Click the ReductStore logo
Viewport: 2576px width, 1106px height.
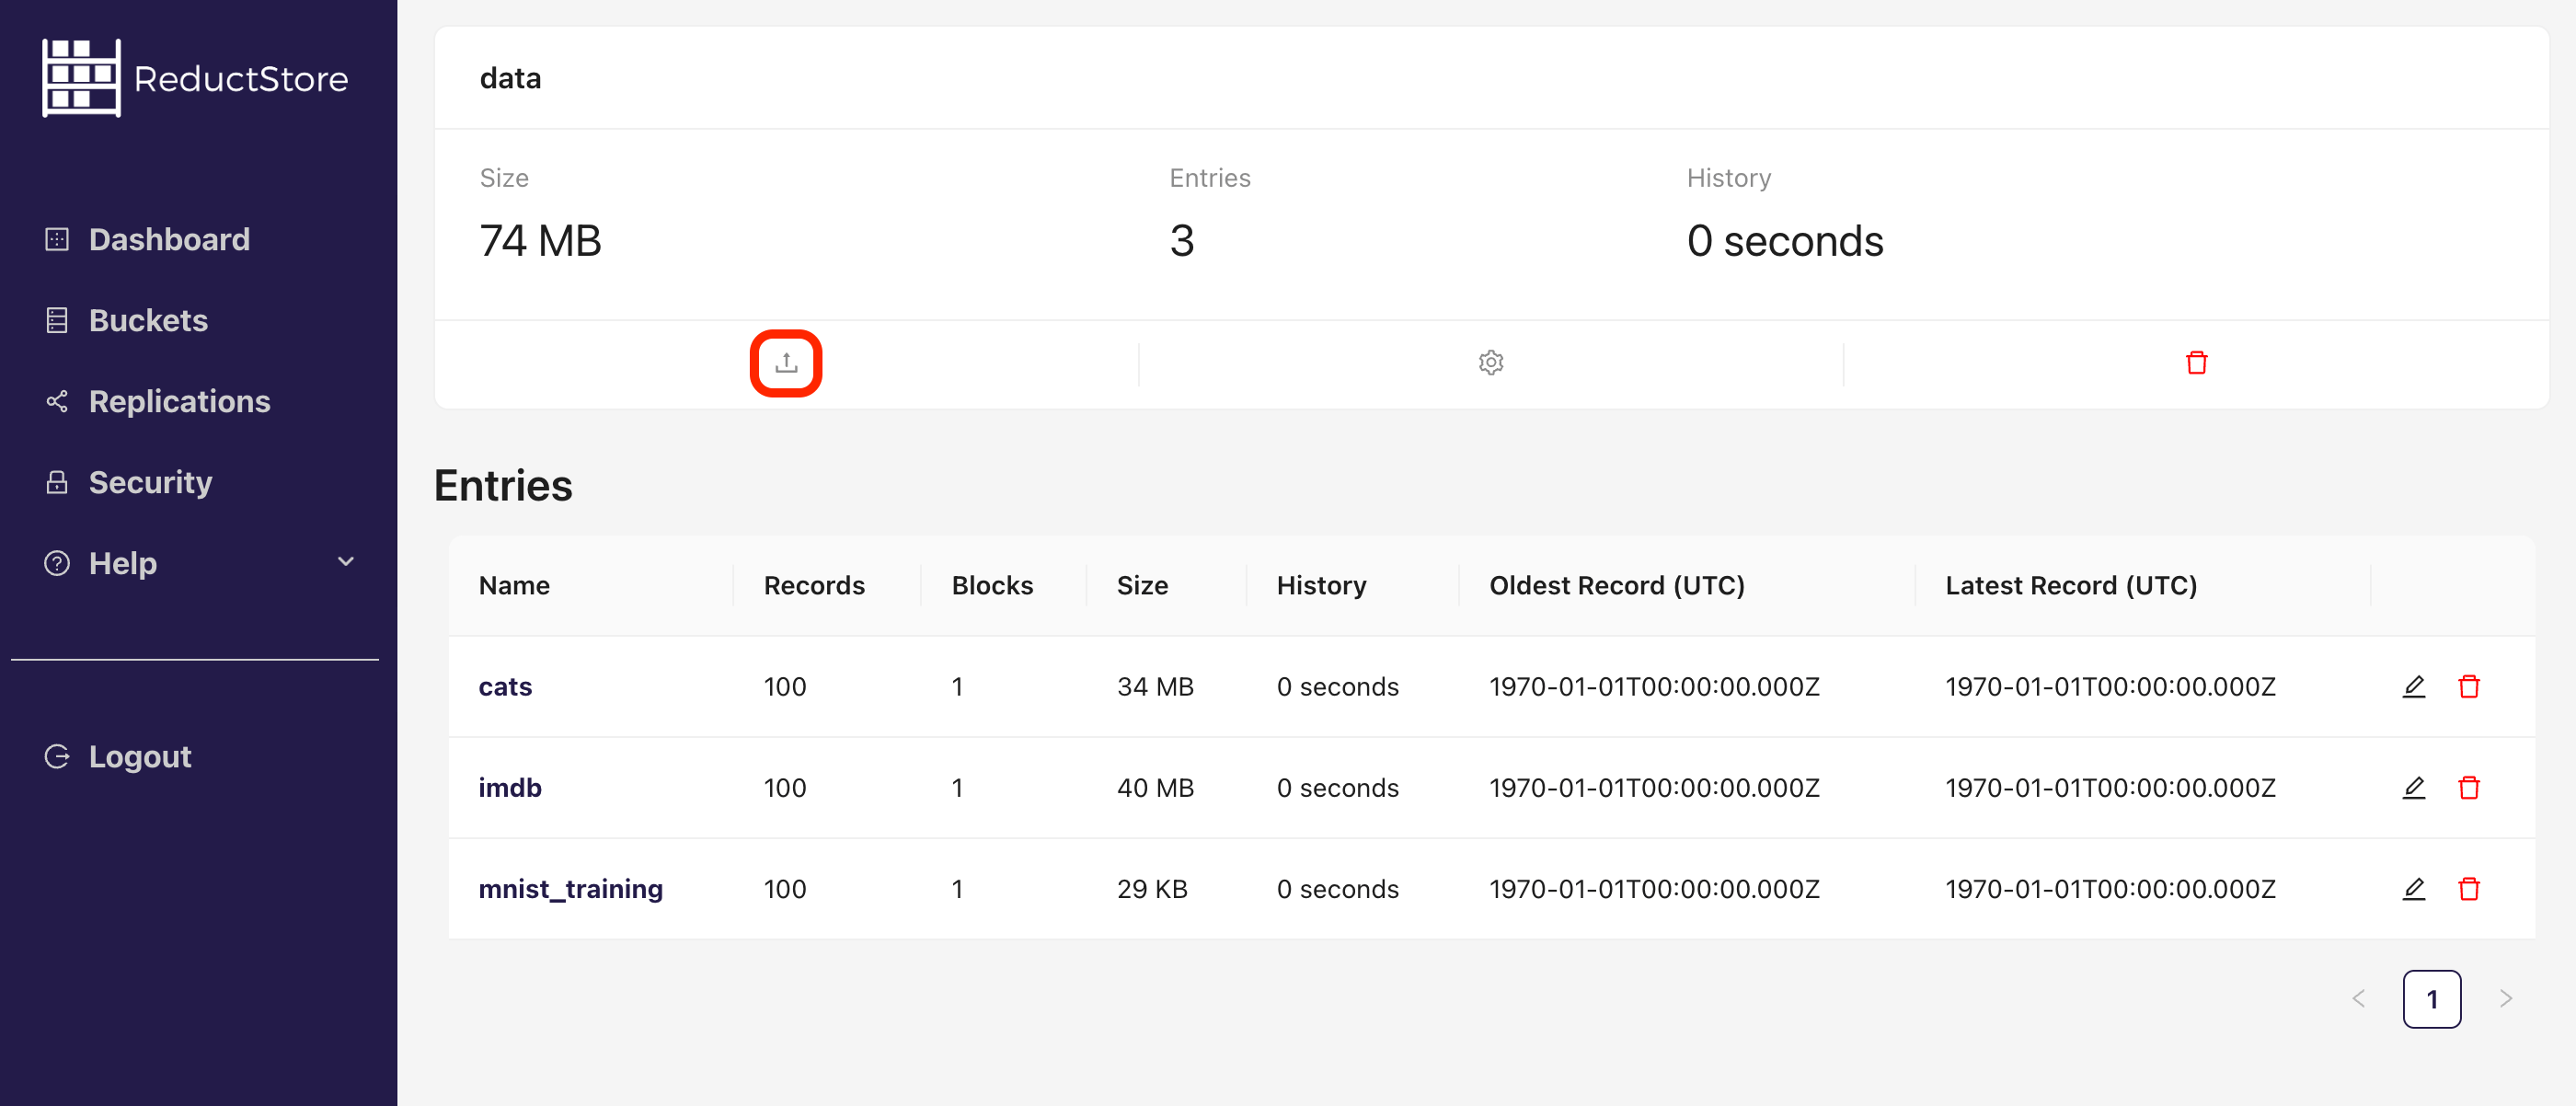coord(195,77)
